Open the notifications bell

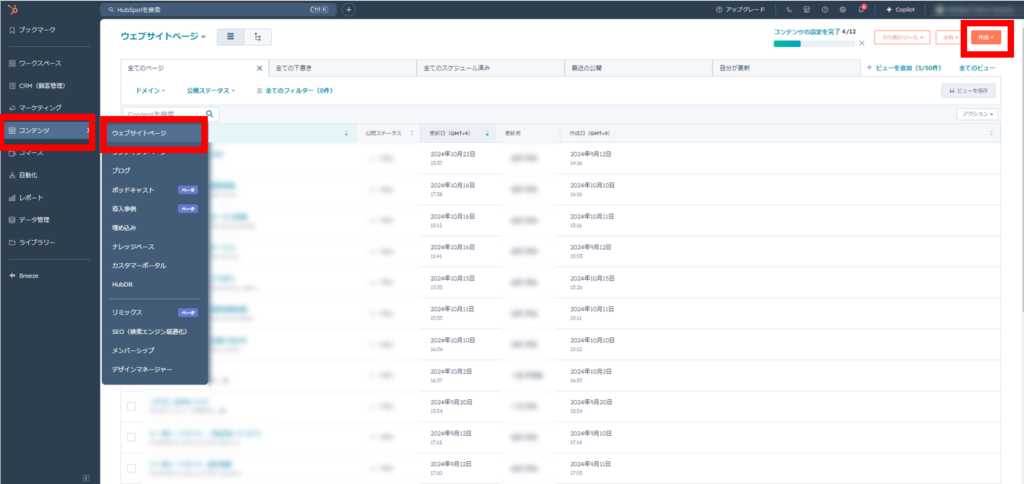click(x=859, y=9)
